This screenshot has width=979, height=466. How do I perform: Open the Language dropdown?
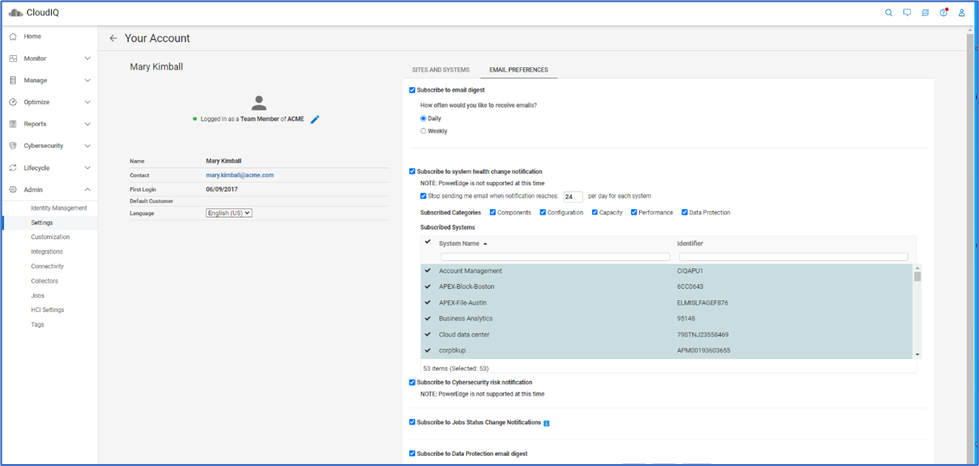click(x=228, y=212)
